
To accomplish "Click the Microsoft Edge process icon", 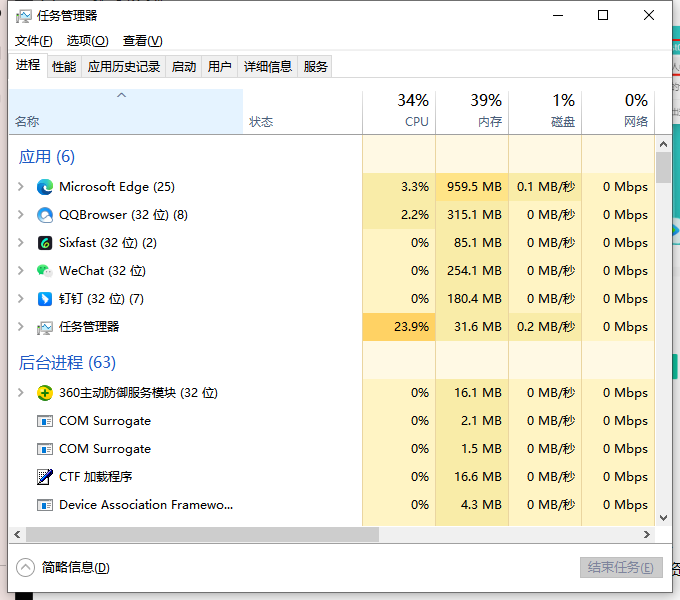I will (45, 187).
